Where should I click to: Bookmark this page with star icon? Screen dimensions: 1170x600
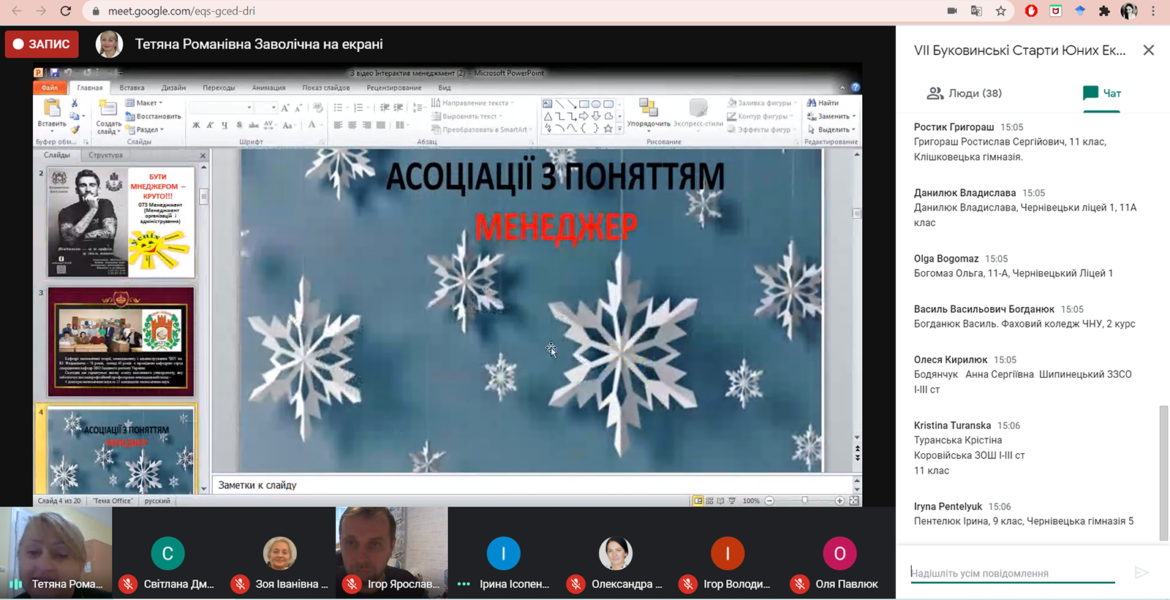point(1001,11)
